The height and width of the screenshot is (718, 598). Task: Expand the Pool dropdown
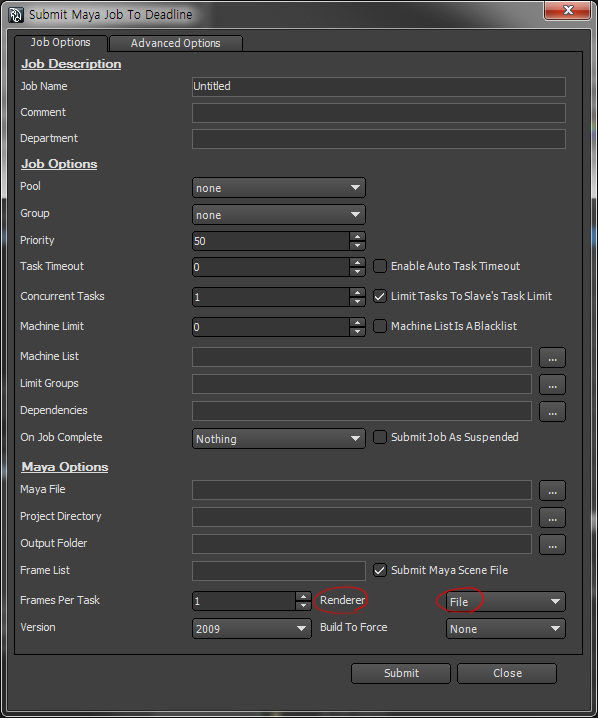pyautogui.click(x=278, y=188)
